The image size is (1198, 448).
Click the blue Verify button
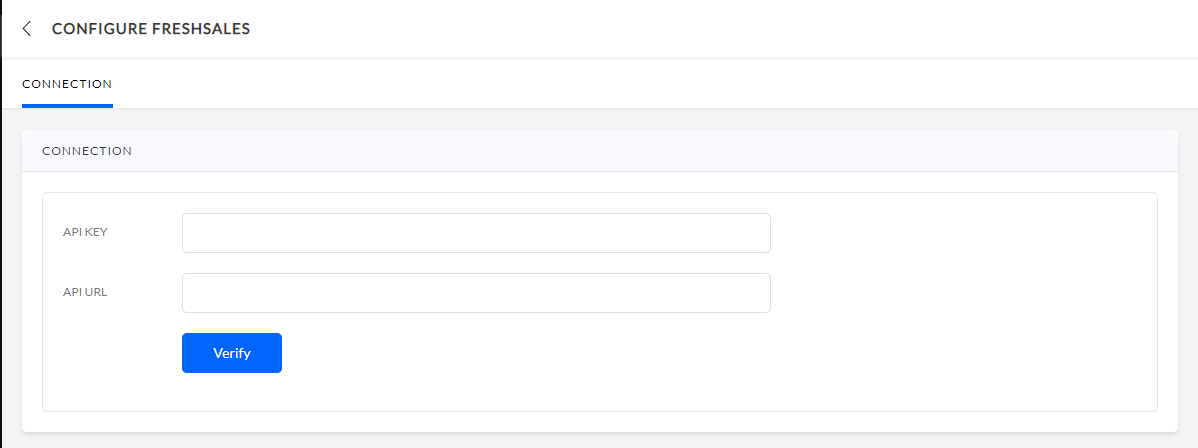232,353
